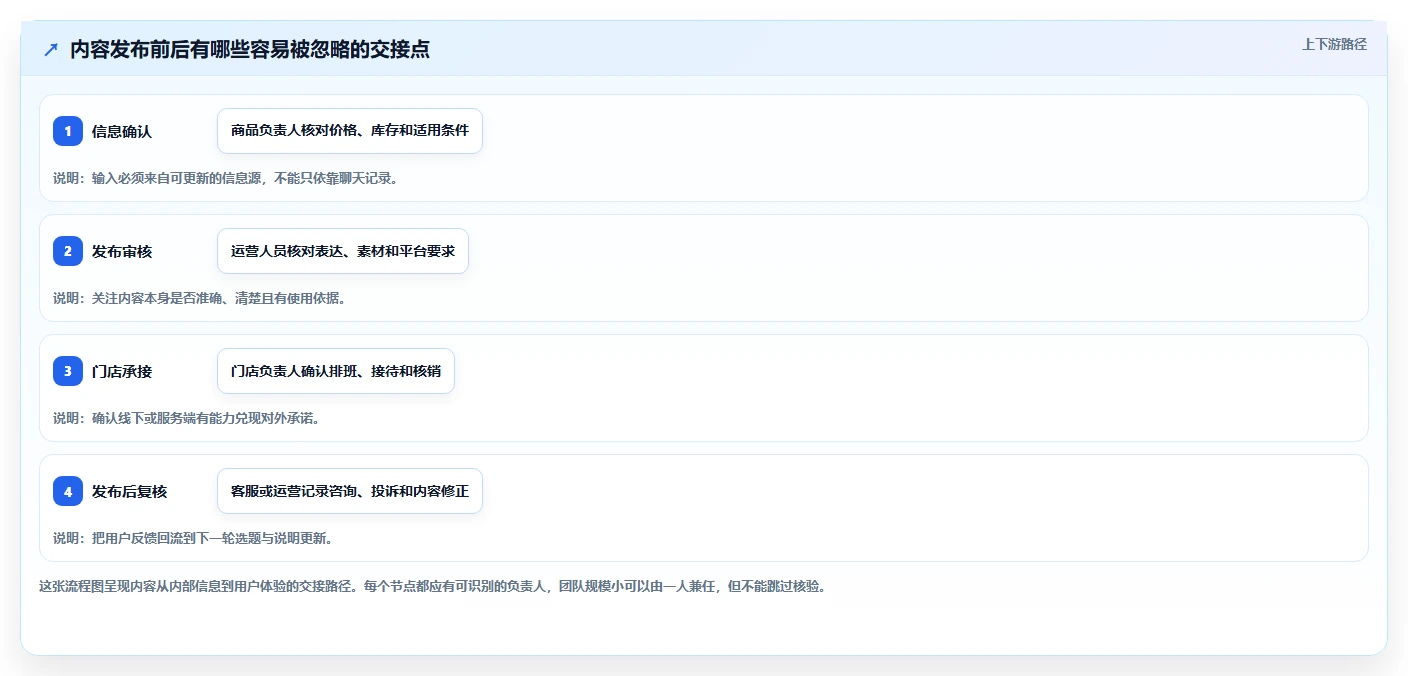Click the 运营人员核对表达、素材和平台要求 box
Screen dimensions: 1408x676
tap(343, 251)
